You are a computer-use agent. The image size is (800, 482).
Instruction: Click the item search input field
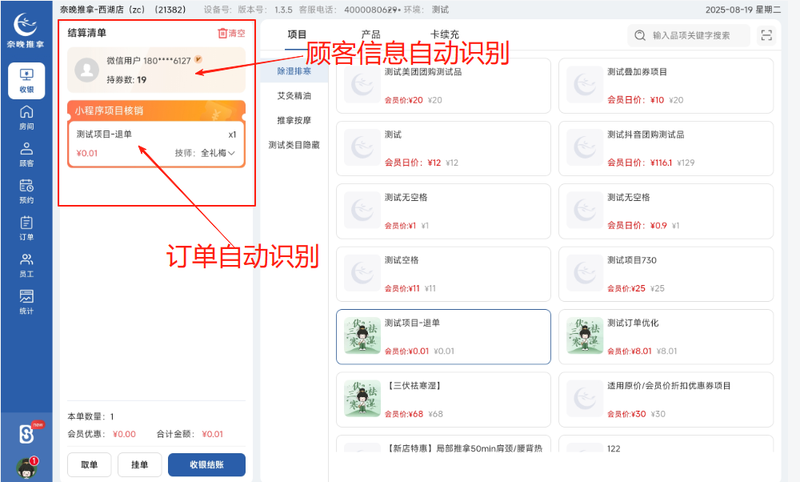[689, 35]
